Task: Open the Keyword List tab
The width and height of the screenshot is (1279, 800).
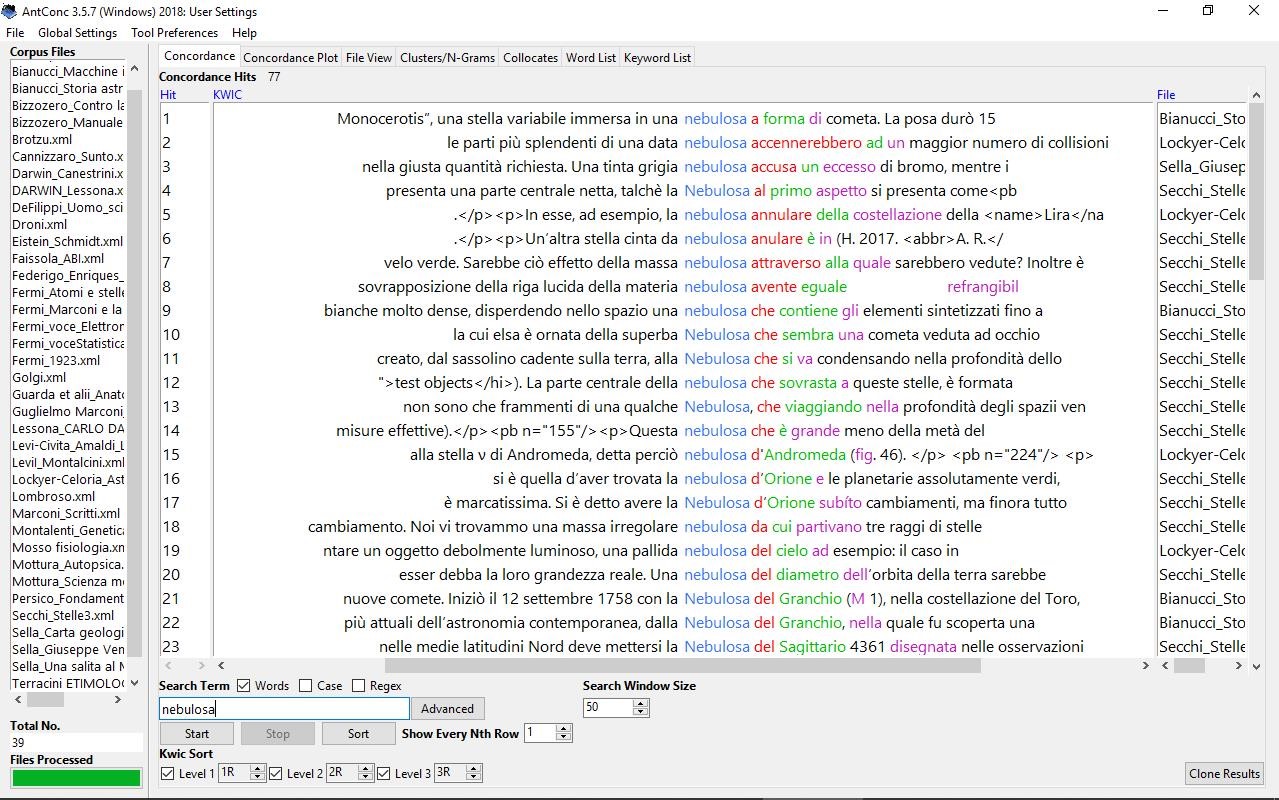Action: coord(657,58)
